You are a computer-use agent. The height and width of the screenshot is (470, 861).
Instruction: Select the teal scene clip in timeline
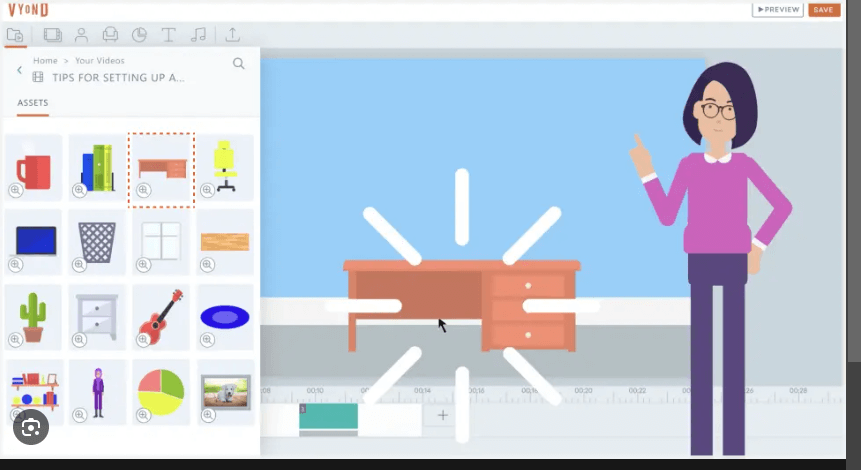[328, 416]
